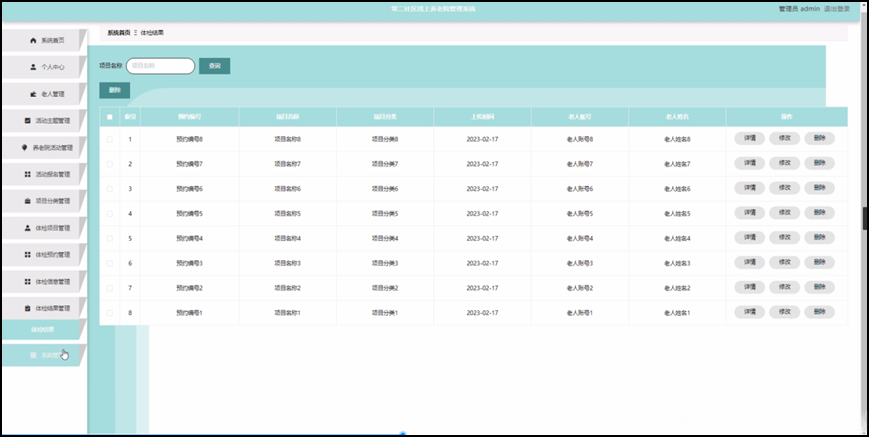This screenshot has height=437, width=869.
Task: Check the box for row 预约编号3
Action: pos(110,263)
